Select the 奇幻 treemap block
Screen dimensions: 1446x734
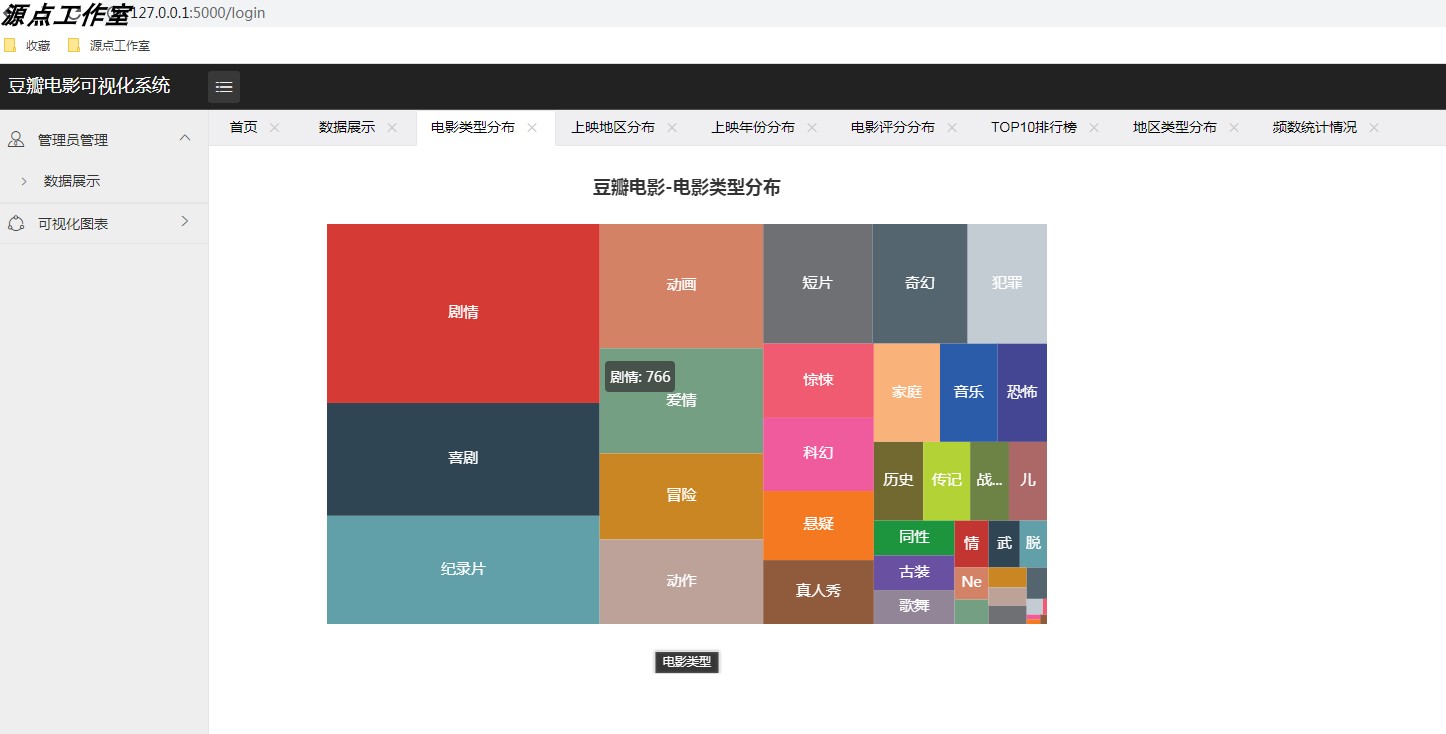[920, 284]
